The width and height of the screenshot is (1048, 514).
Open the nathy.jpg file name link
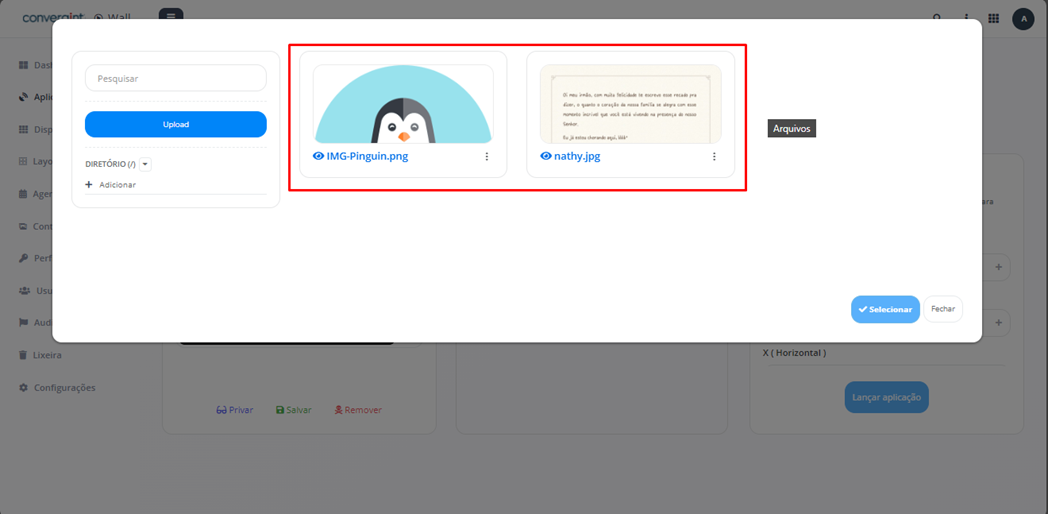pos(577,157)
